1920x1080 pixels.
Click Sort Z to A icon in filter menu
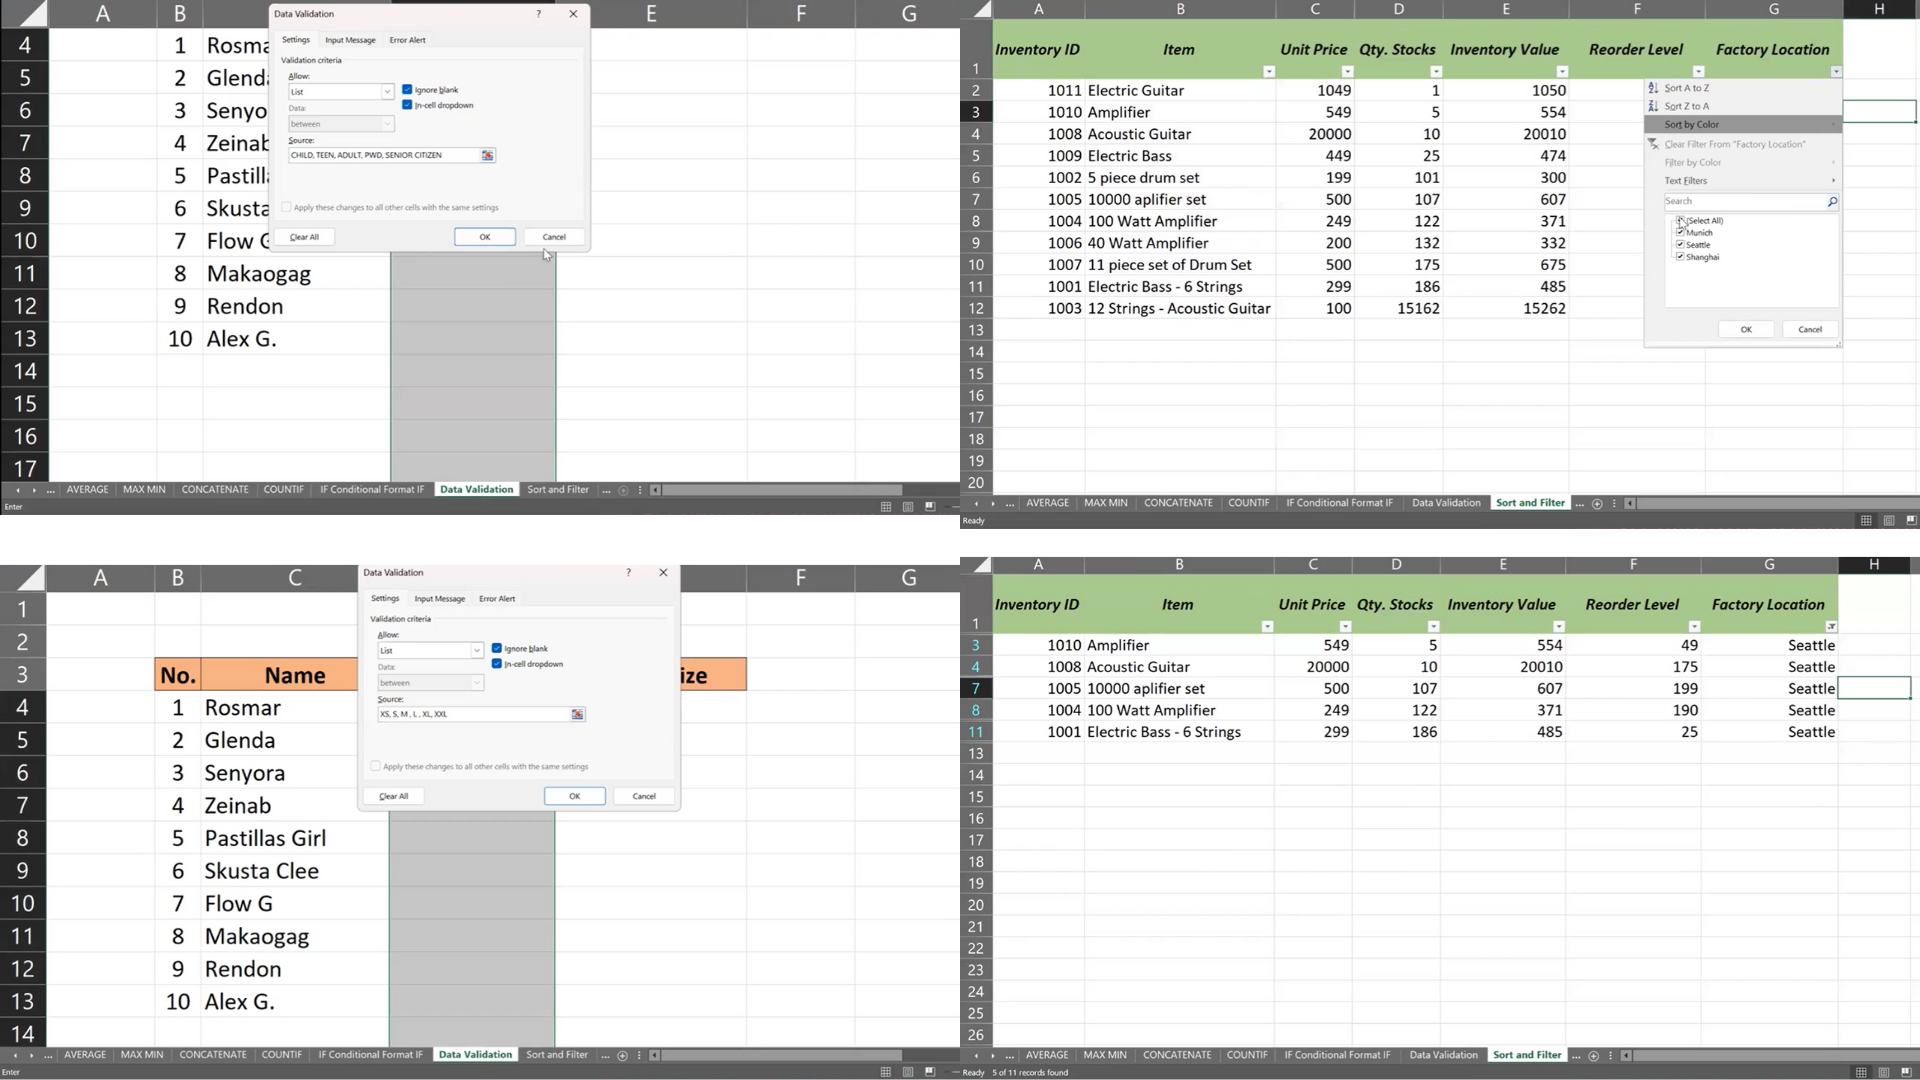1653,106
